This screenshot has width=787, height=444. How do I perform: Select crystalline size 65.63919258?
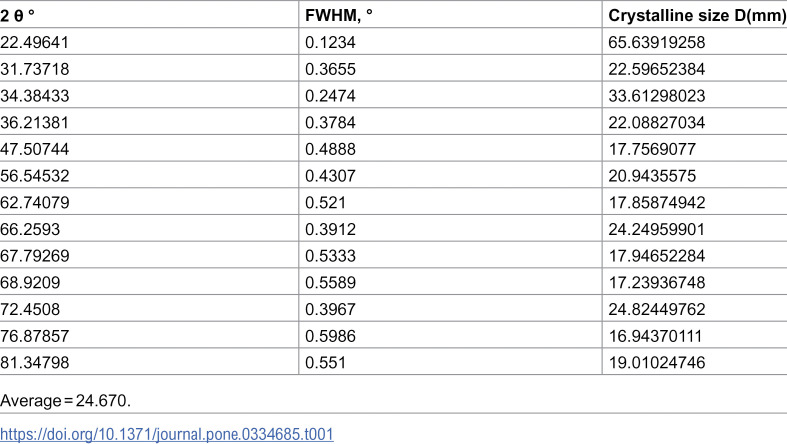pyautogui.click(x=657, y=42)
